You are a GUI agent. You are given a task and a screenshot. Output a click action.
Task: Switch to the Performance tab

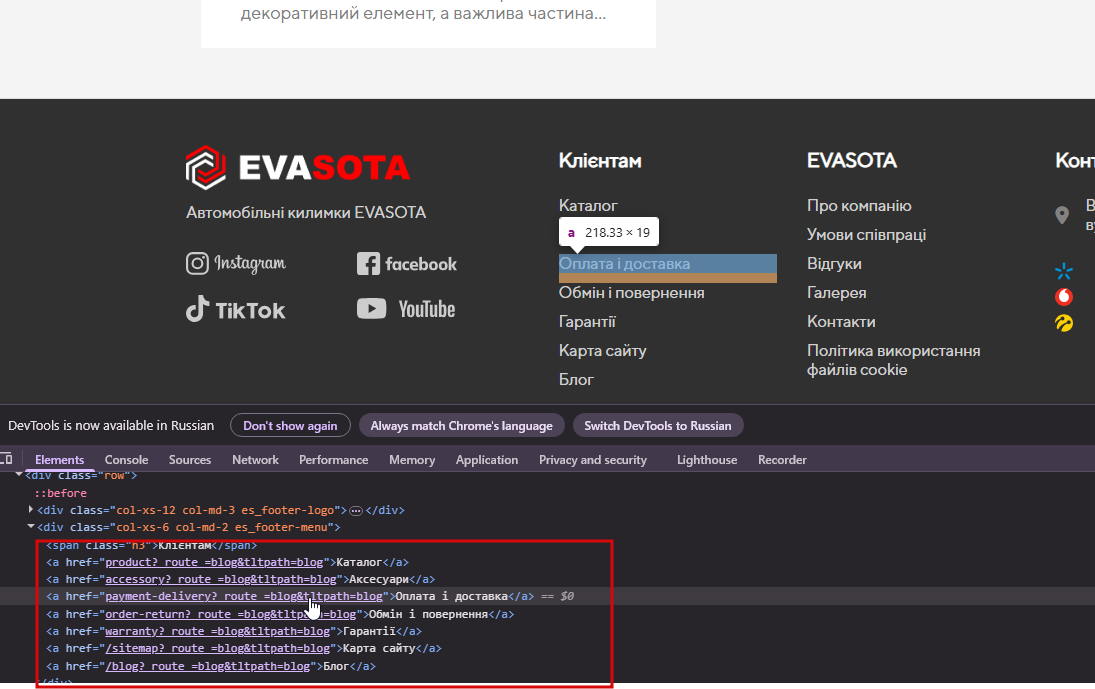(334, 459)
